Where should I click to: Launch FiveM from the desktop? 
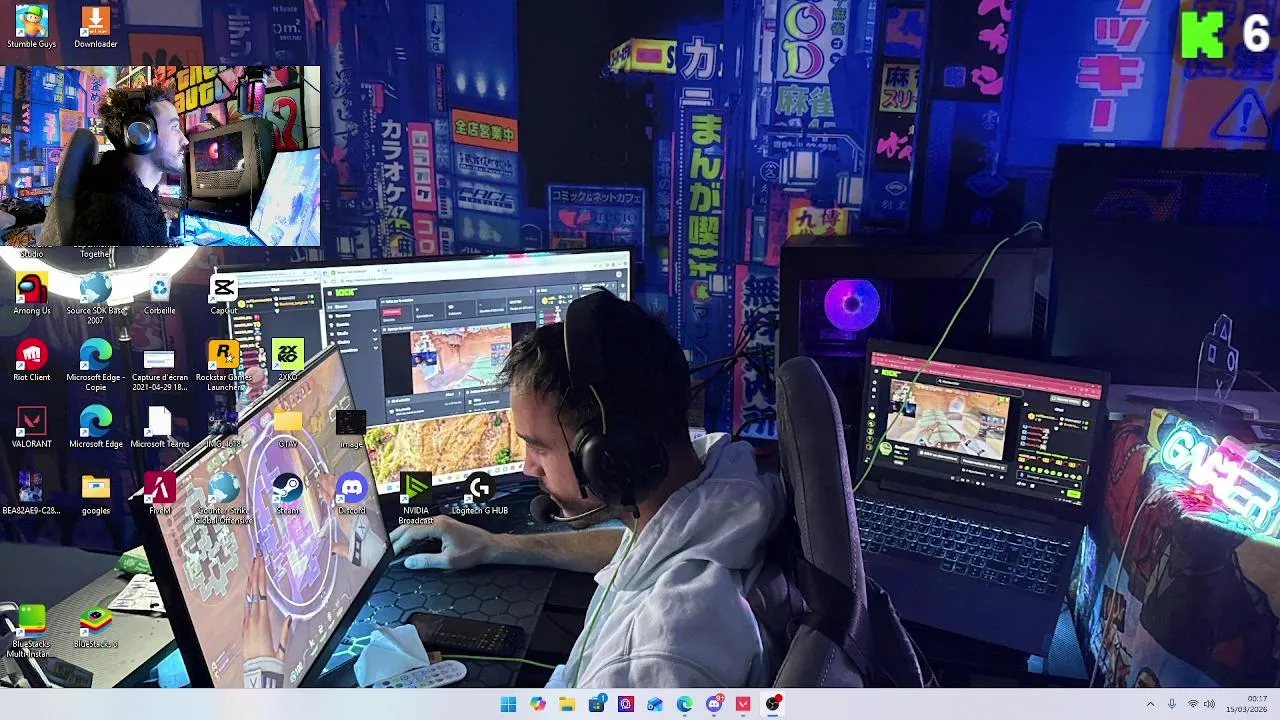click(x=160, y=494)
